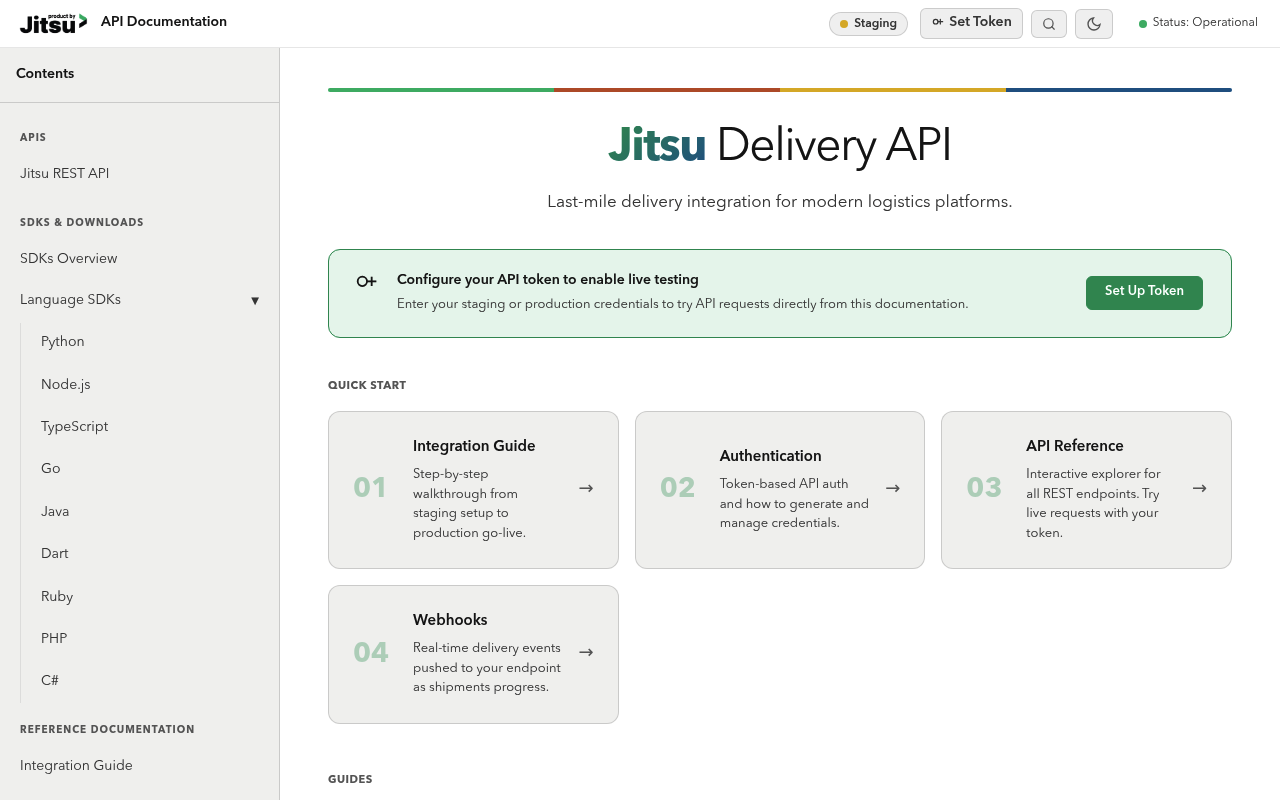Screen dimensions: 1280x800
Task: Click the APIS sidebar section label
Action: pos(33,138)
